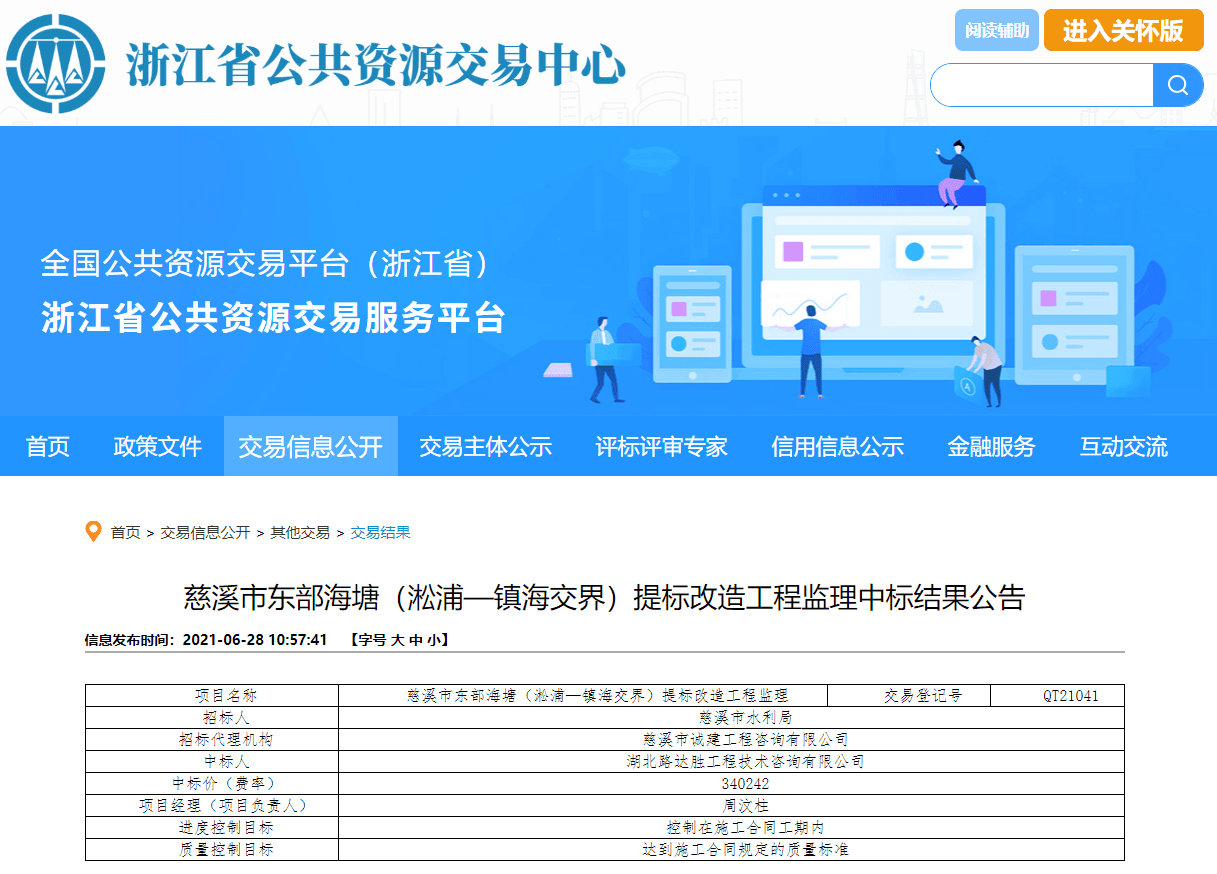The width and height of the screenshot is (1217, 874).
Task: Click the 交易结果 breadcrumb link
Action: point(380,533)
